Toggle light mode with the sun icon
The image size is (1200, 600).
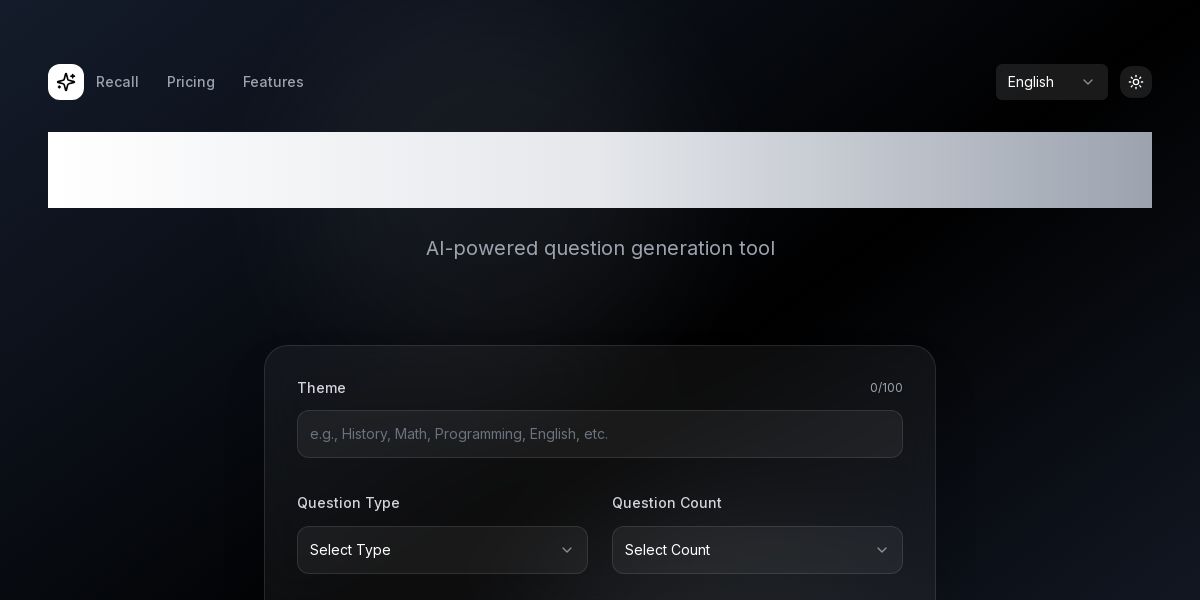[1136, 82]
